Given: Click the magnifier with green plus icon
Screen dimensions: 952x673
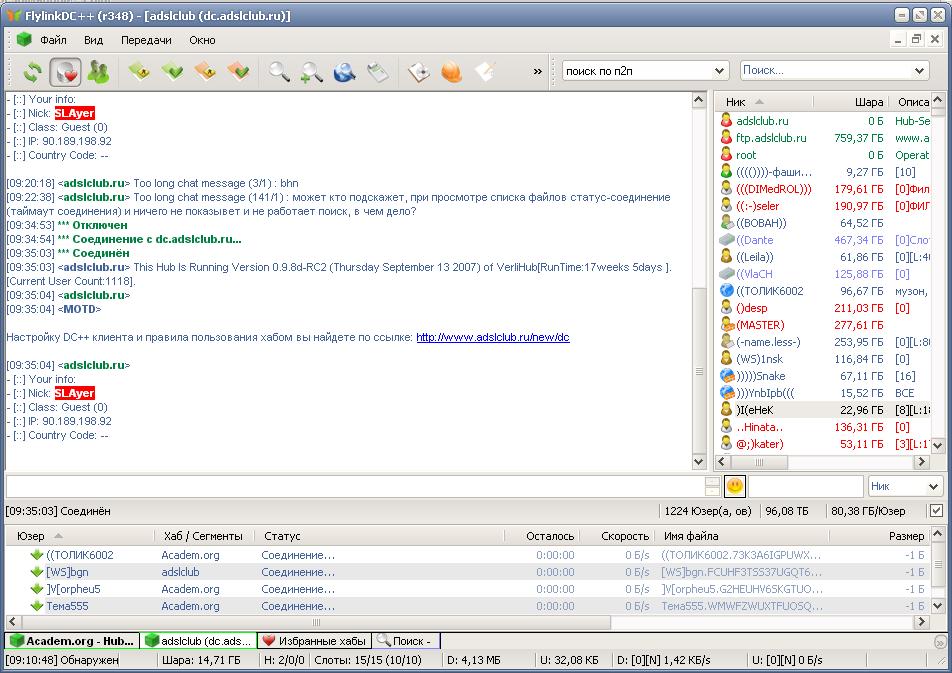Looking at the screenshot, I should pos(312,71).
